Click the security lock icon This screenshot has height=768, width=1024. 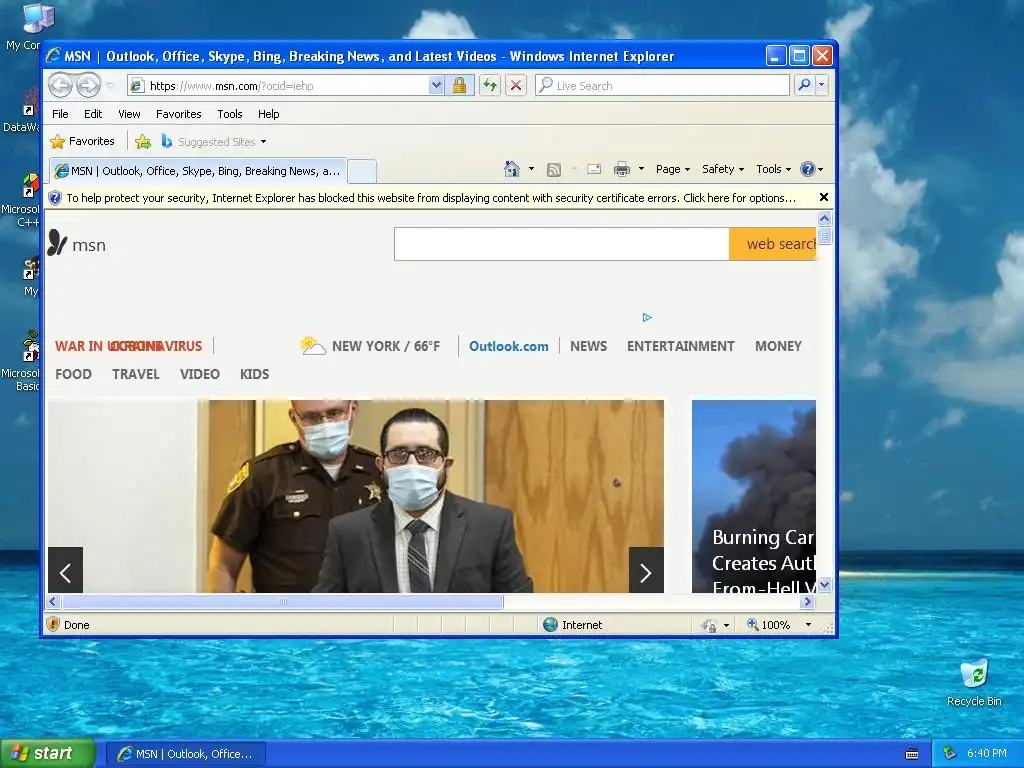click(x=459, y=86)
